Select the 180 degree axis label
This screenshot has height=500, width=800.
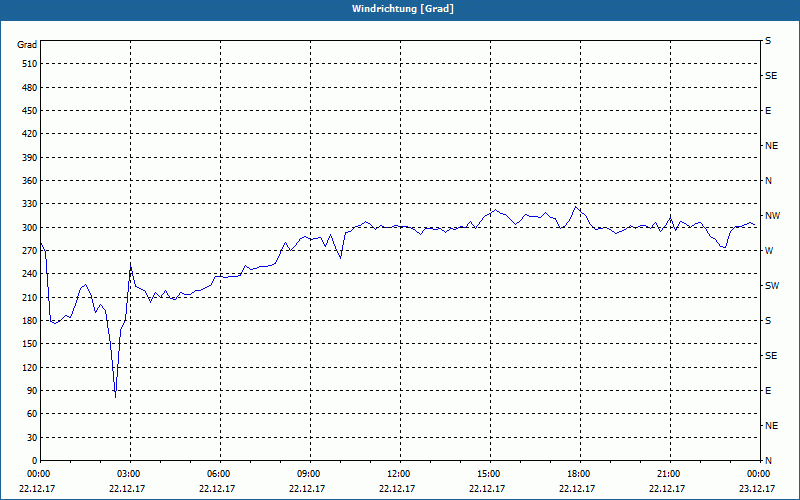click(x=30, y=321)
